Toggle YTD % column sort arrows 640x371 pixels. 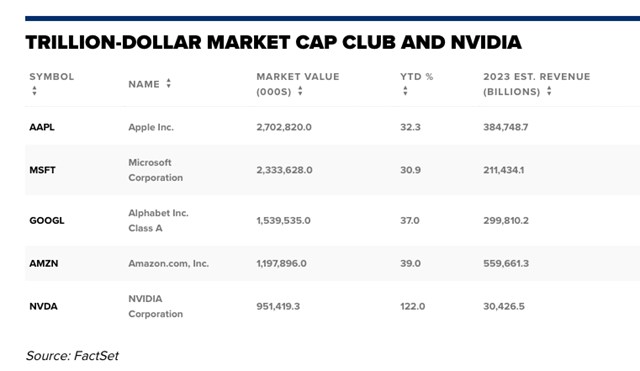(x=405, y=91)
